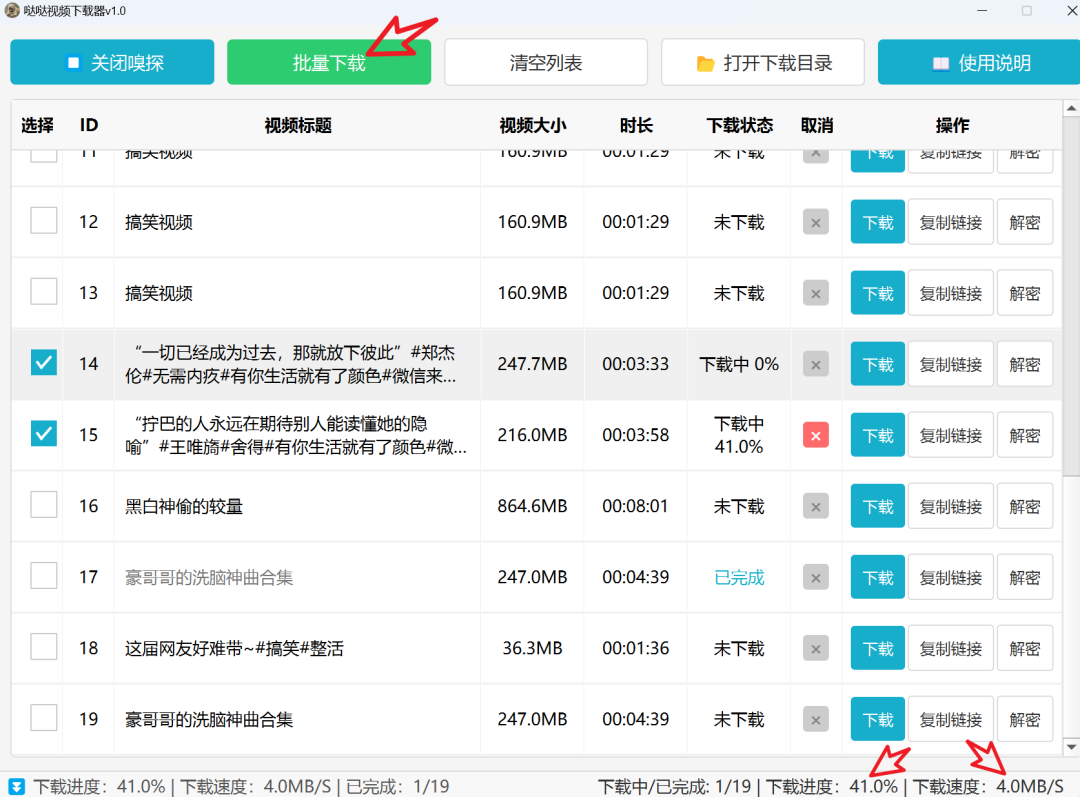This screenshot has height=797, width=1080.
Task: Check the checkbox for 黑白神偷的较量
Action: pos(44,504)
